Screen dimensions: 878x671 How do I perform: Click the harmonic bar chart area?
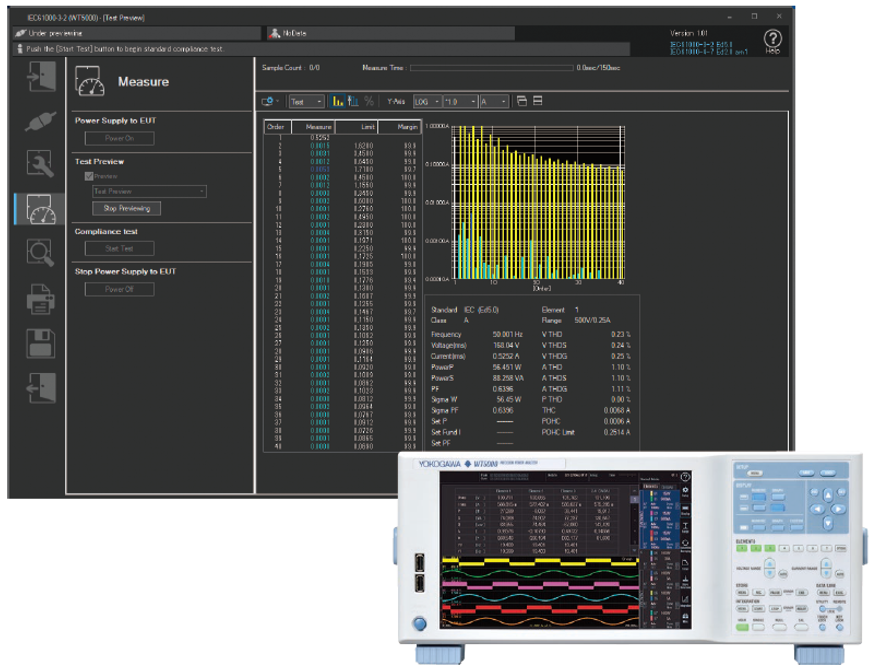pos(538,203)
